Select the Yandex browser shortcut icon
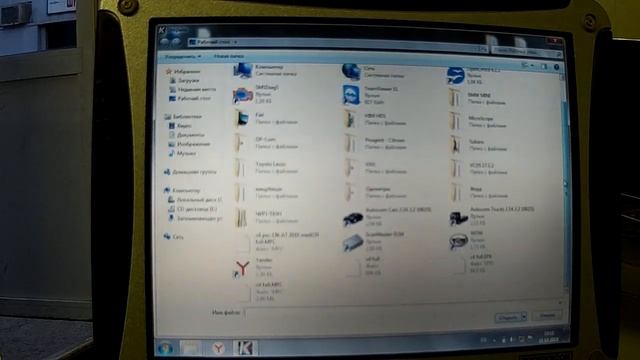640x360 pixels. [242, 269]
